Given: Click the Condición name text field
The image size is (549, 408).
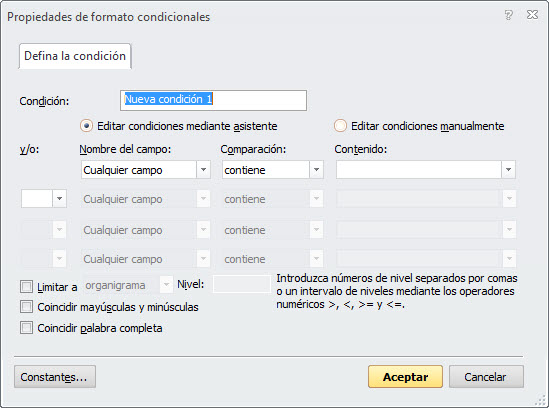Looking at the screenshot, I should pos(213,101).
